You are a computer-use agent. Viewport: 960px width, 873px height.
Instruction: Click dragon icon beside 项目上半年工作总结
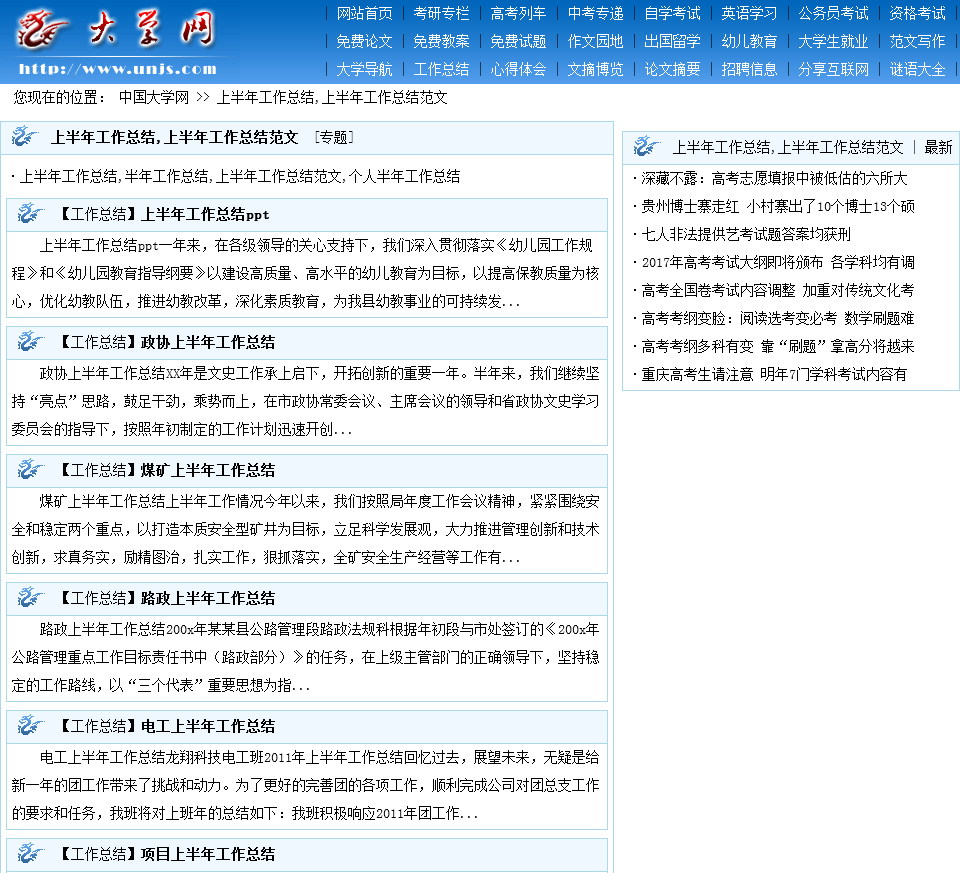(x=31, y=853)
